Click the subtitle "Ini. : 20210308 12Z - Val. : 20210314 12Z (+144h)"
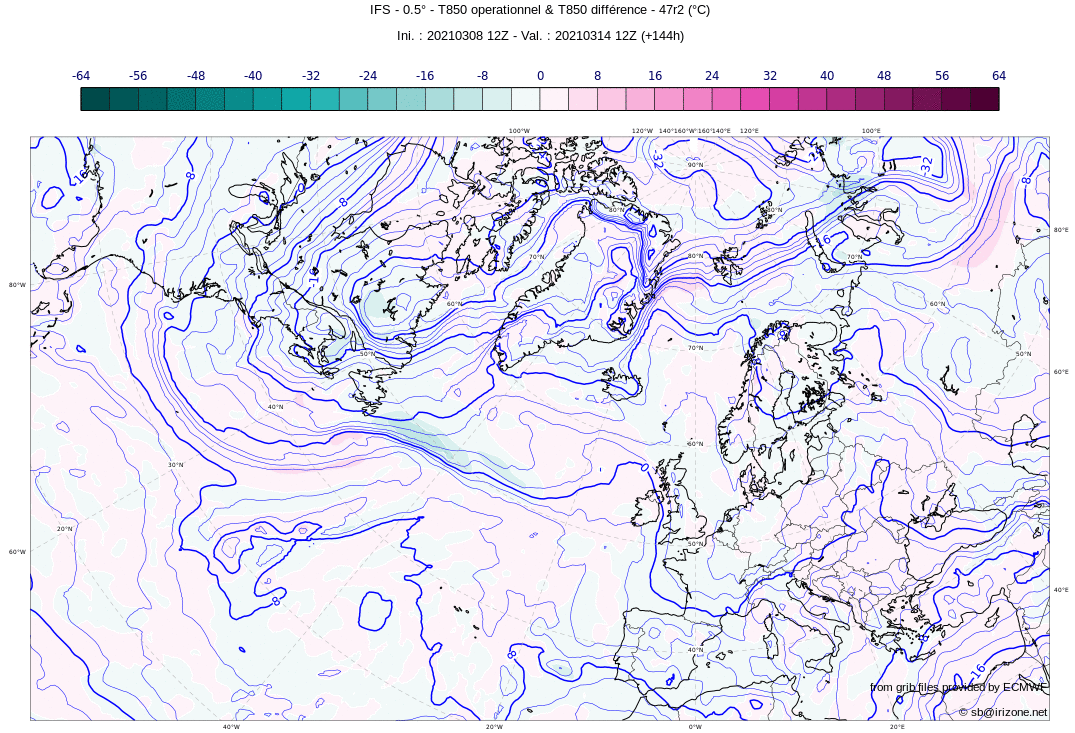Screen dimensions: 1075x733 (540, 36)
